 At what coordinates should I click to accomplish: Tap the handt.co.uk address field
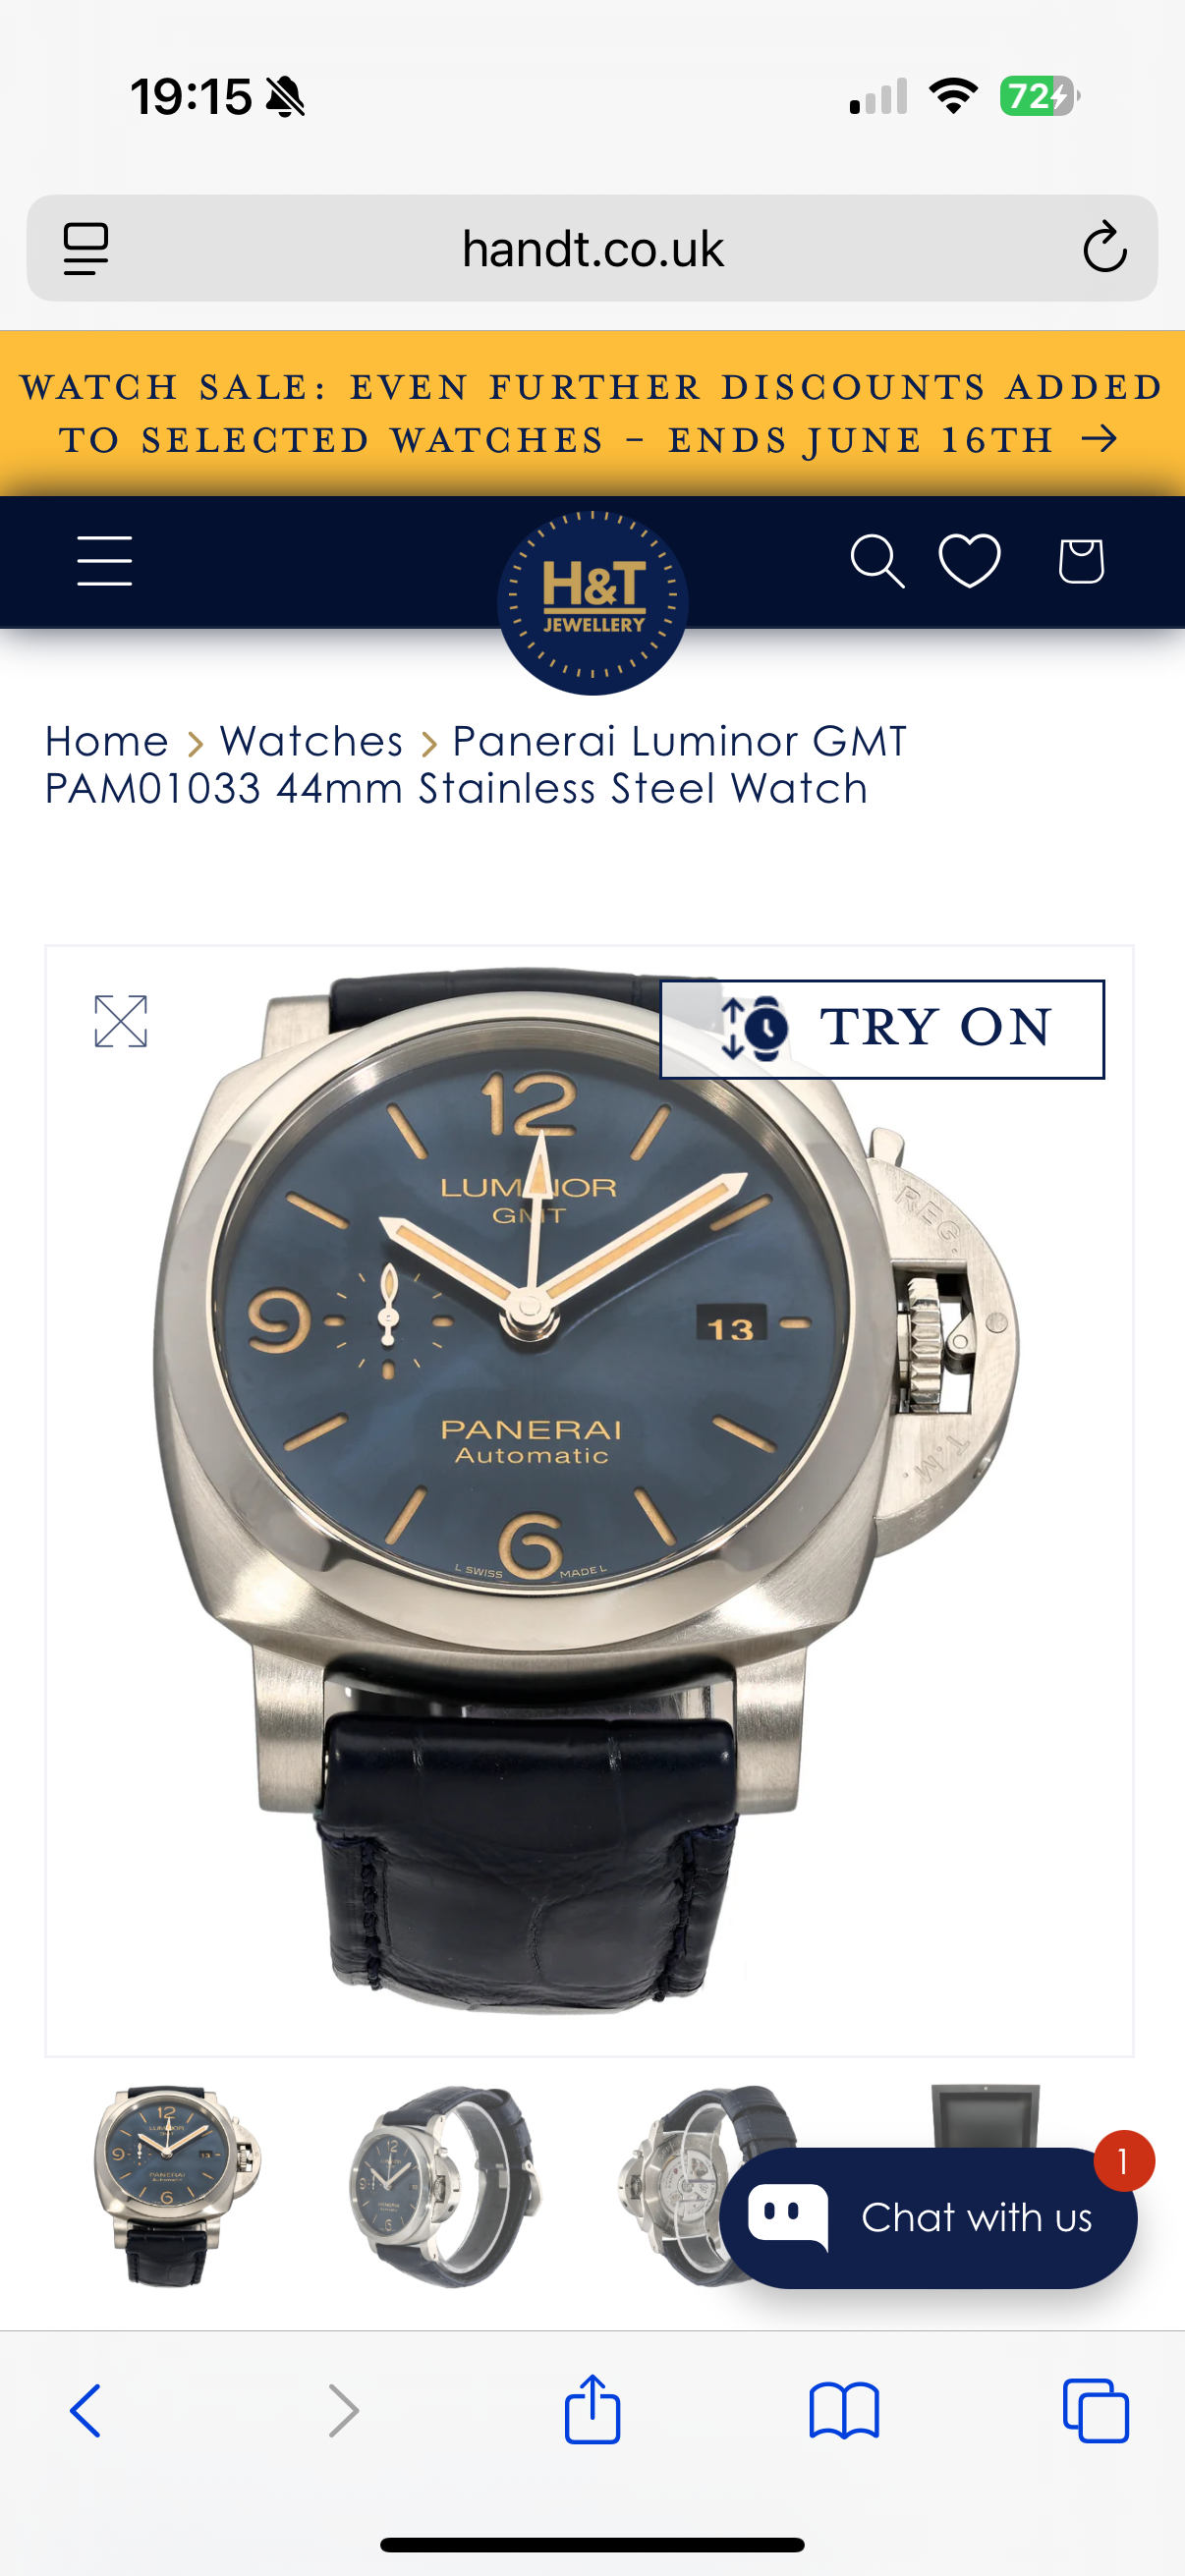coord(592,248)
